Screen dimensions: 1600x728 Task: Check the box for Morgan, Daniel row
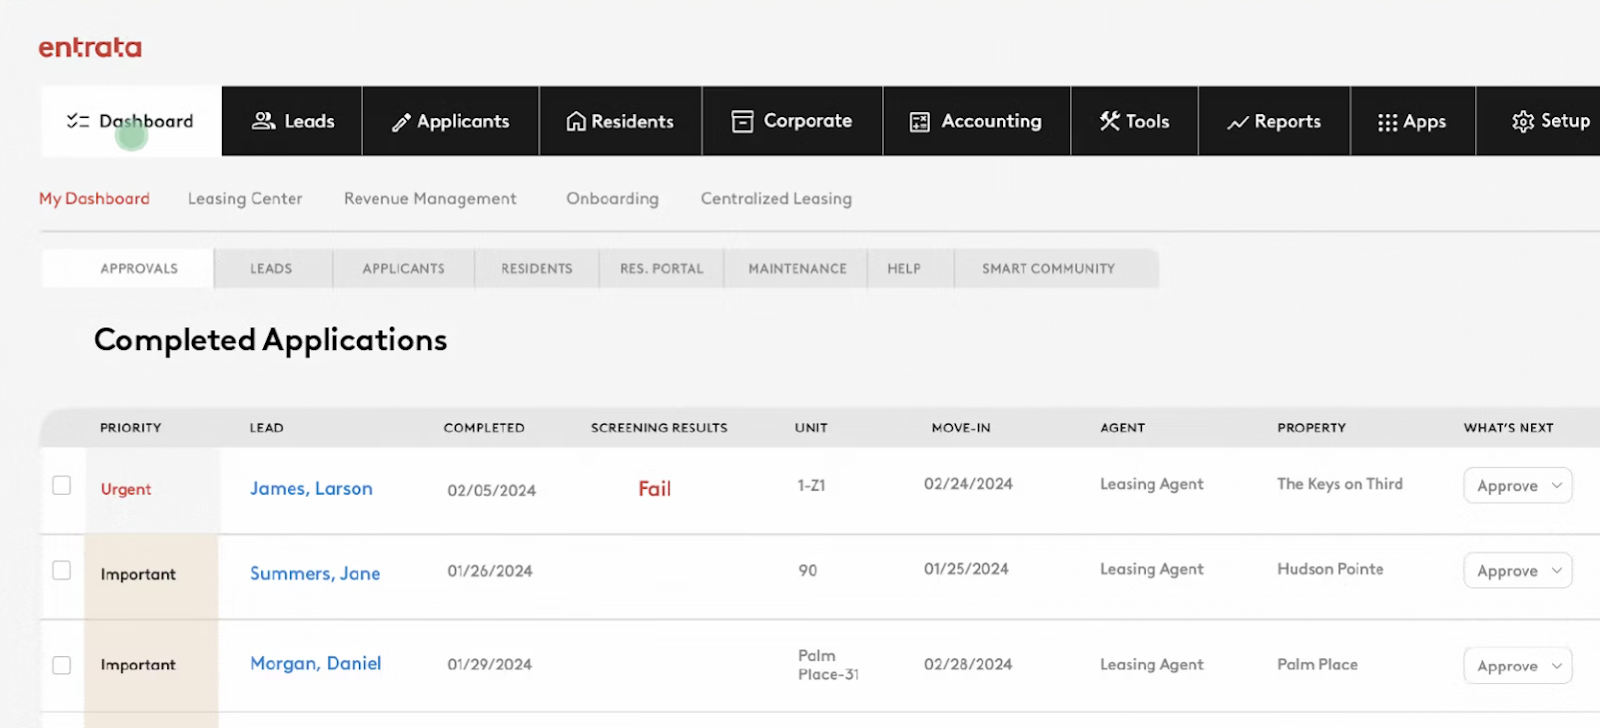[x=62, y=665]
